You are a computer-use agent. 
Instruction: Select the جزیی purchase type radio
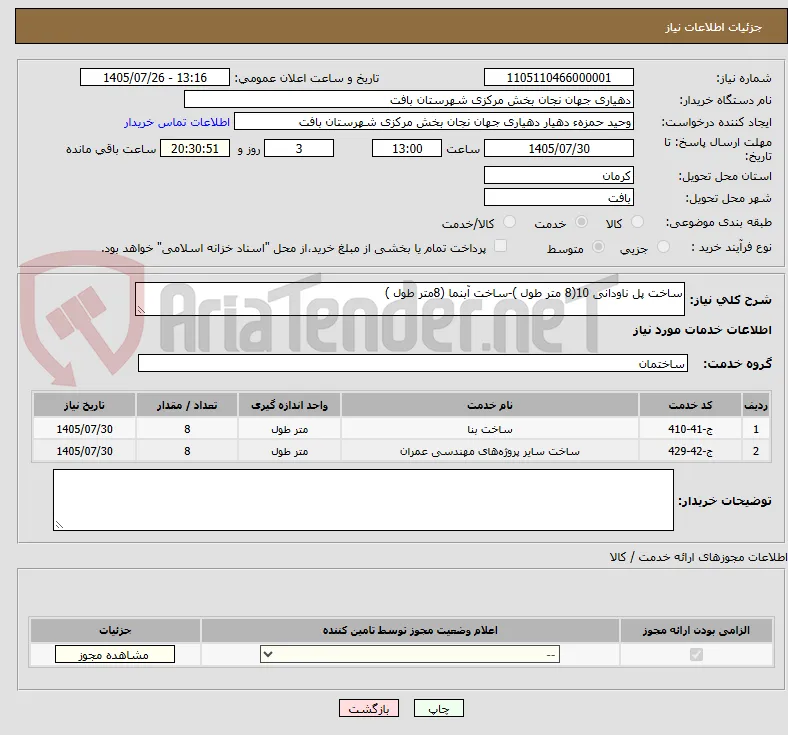pos(663,247)
